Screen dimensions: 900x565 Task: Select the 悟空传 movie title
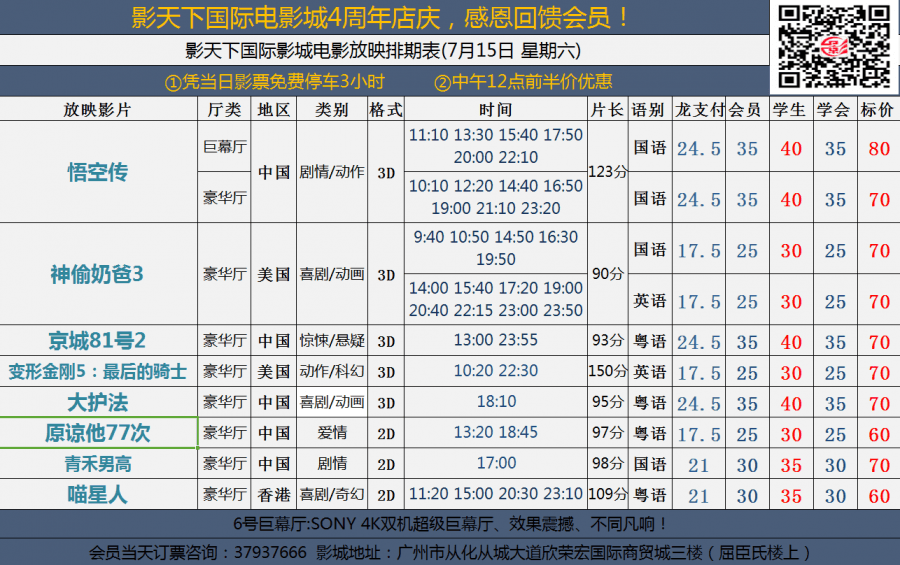coord(98,172)
